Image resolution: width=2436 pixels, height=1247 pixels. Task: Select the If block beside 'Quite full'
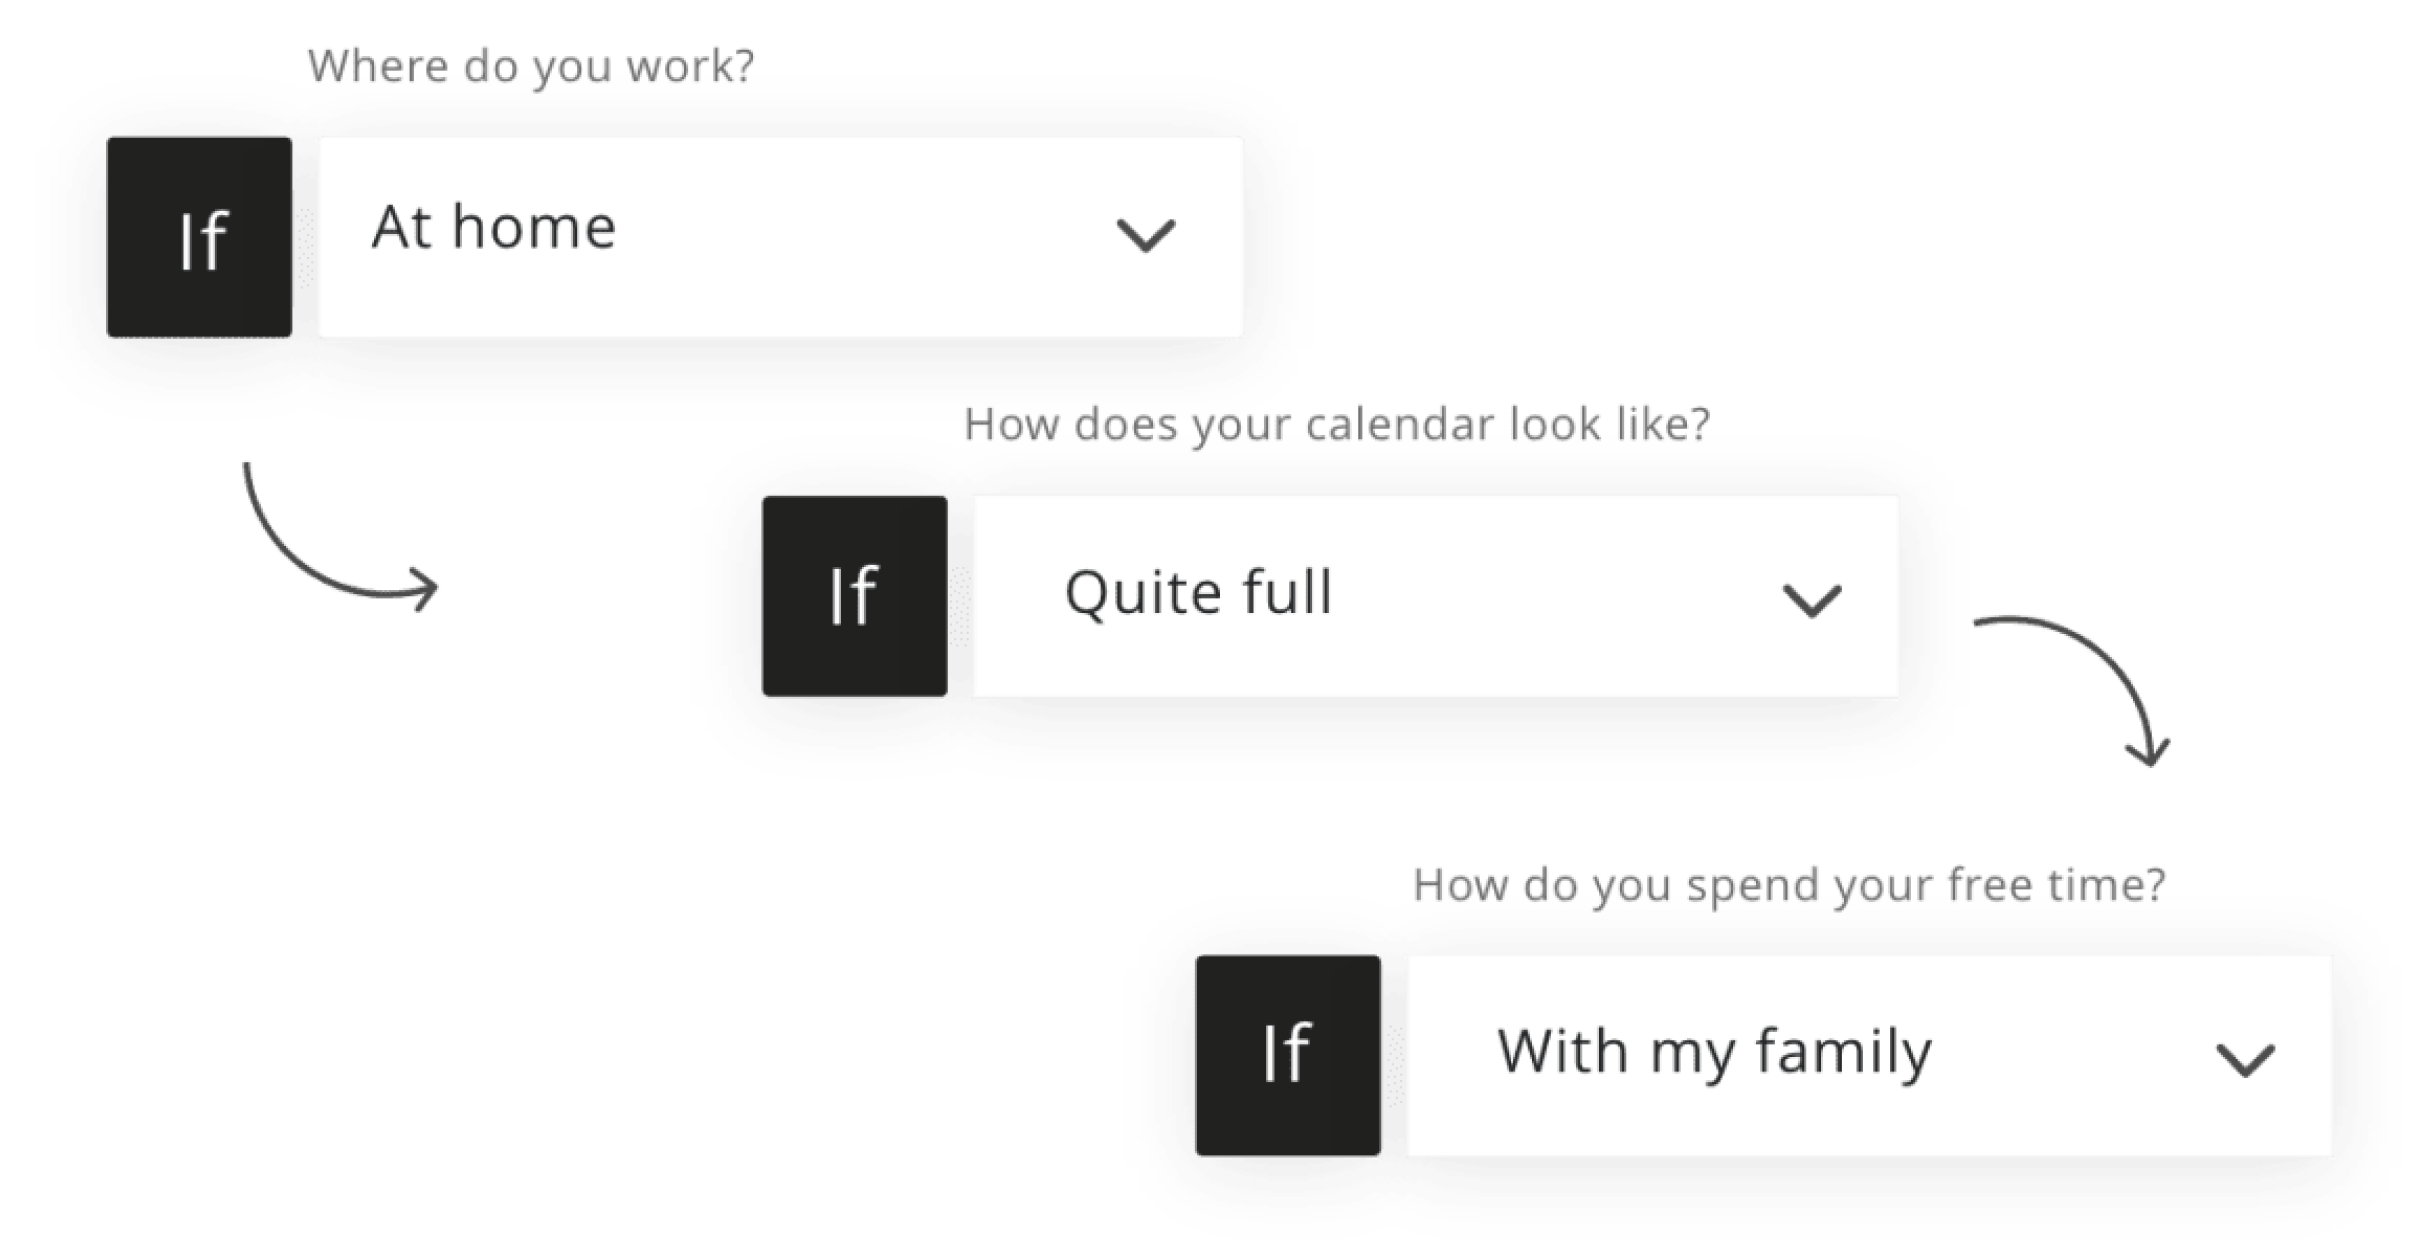coord(854,596)
